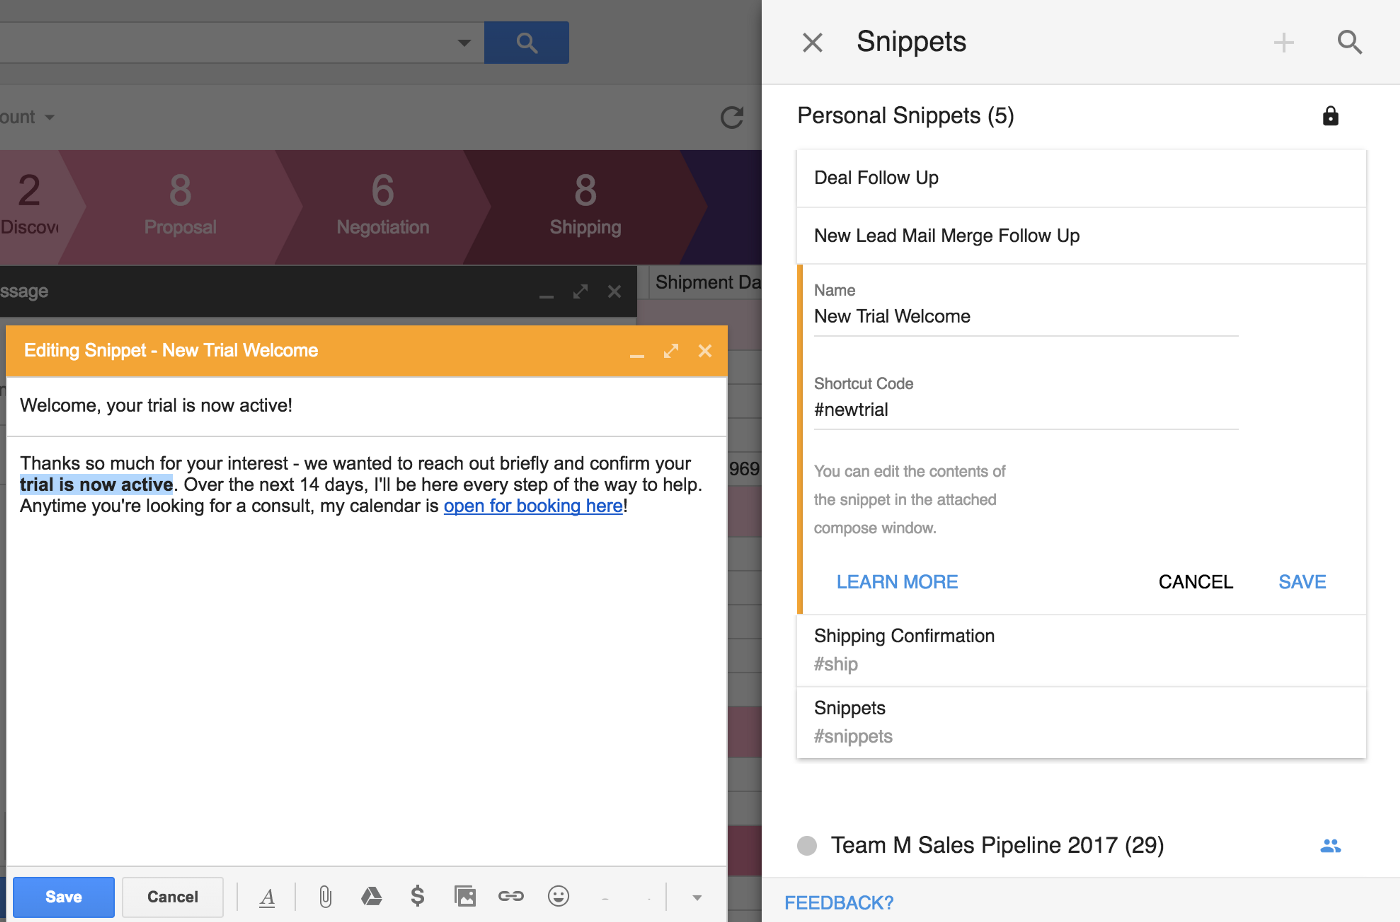
Task: Insert a photo into the snippet
Action: [465, 896]
